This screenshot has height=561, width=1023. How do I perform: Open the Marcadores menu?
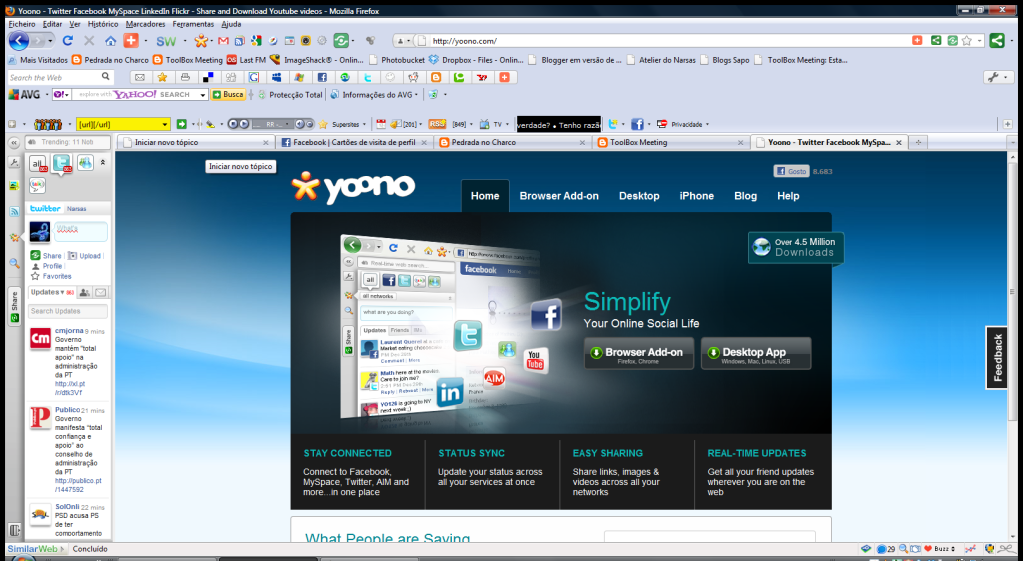(145, 23)
